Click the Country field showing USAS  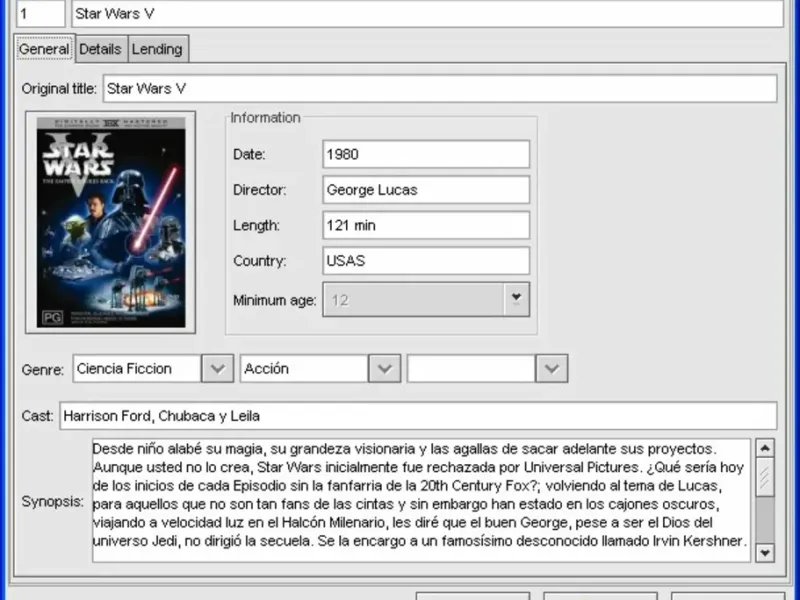click(x=426, y=261)
